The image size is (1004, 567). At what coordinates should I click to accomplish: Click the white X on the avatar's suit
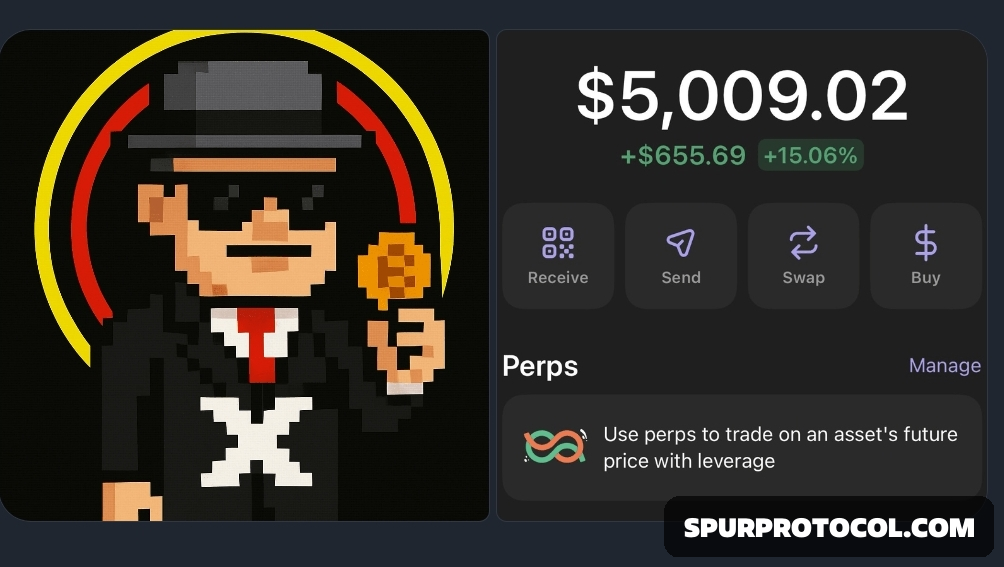pos(256,441)
